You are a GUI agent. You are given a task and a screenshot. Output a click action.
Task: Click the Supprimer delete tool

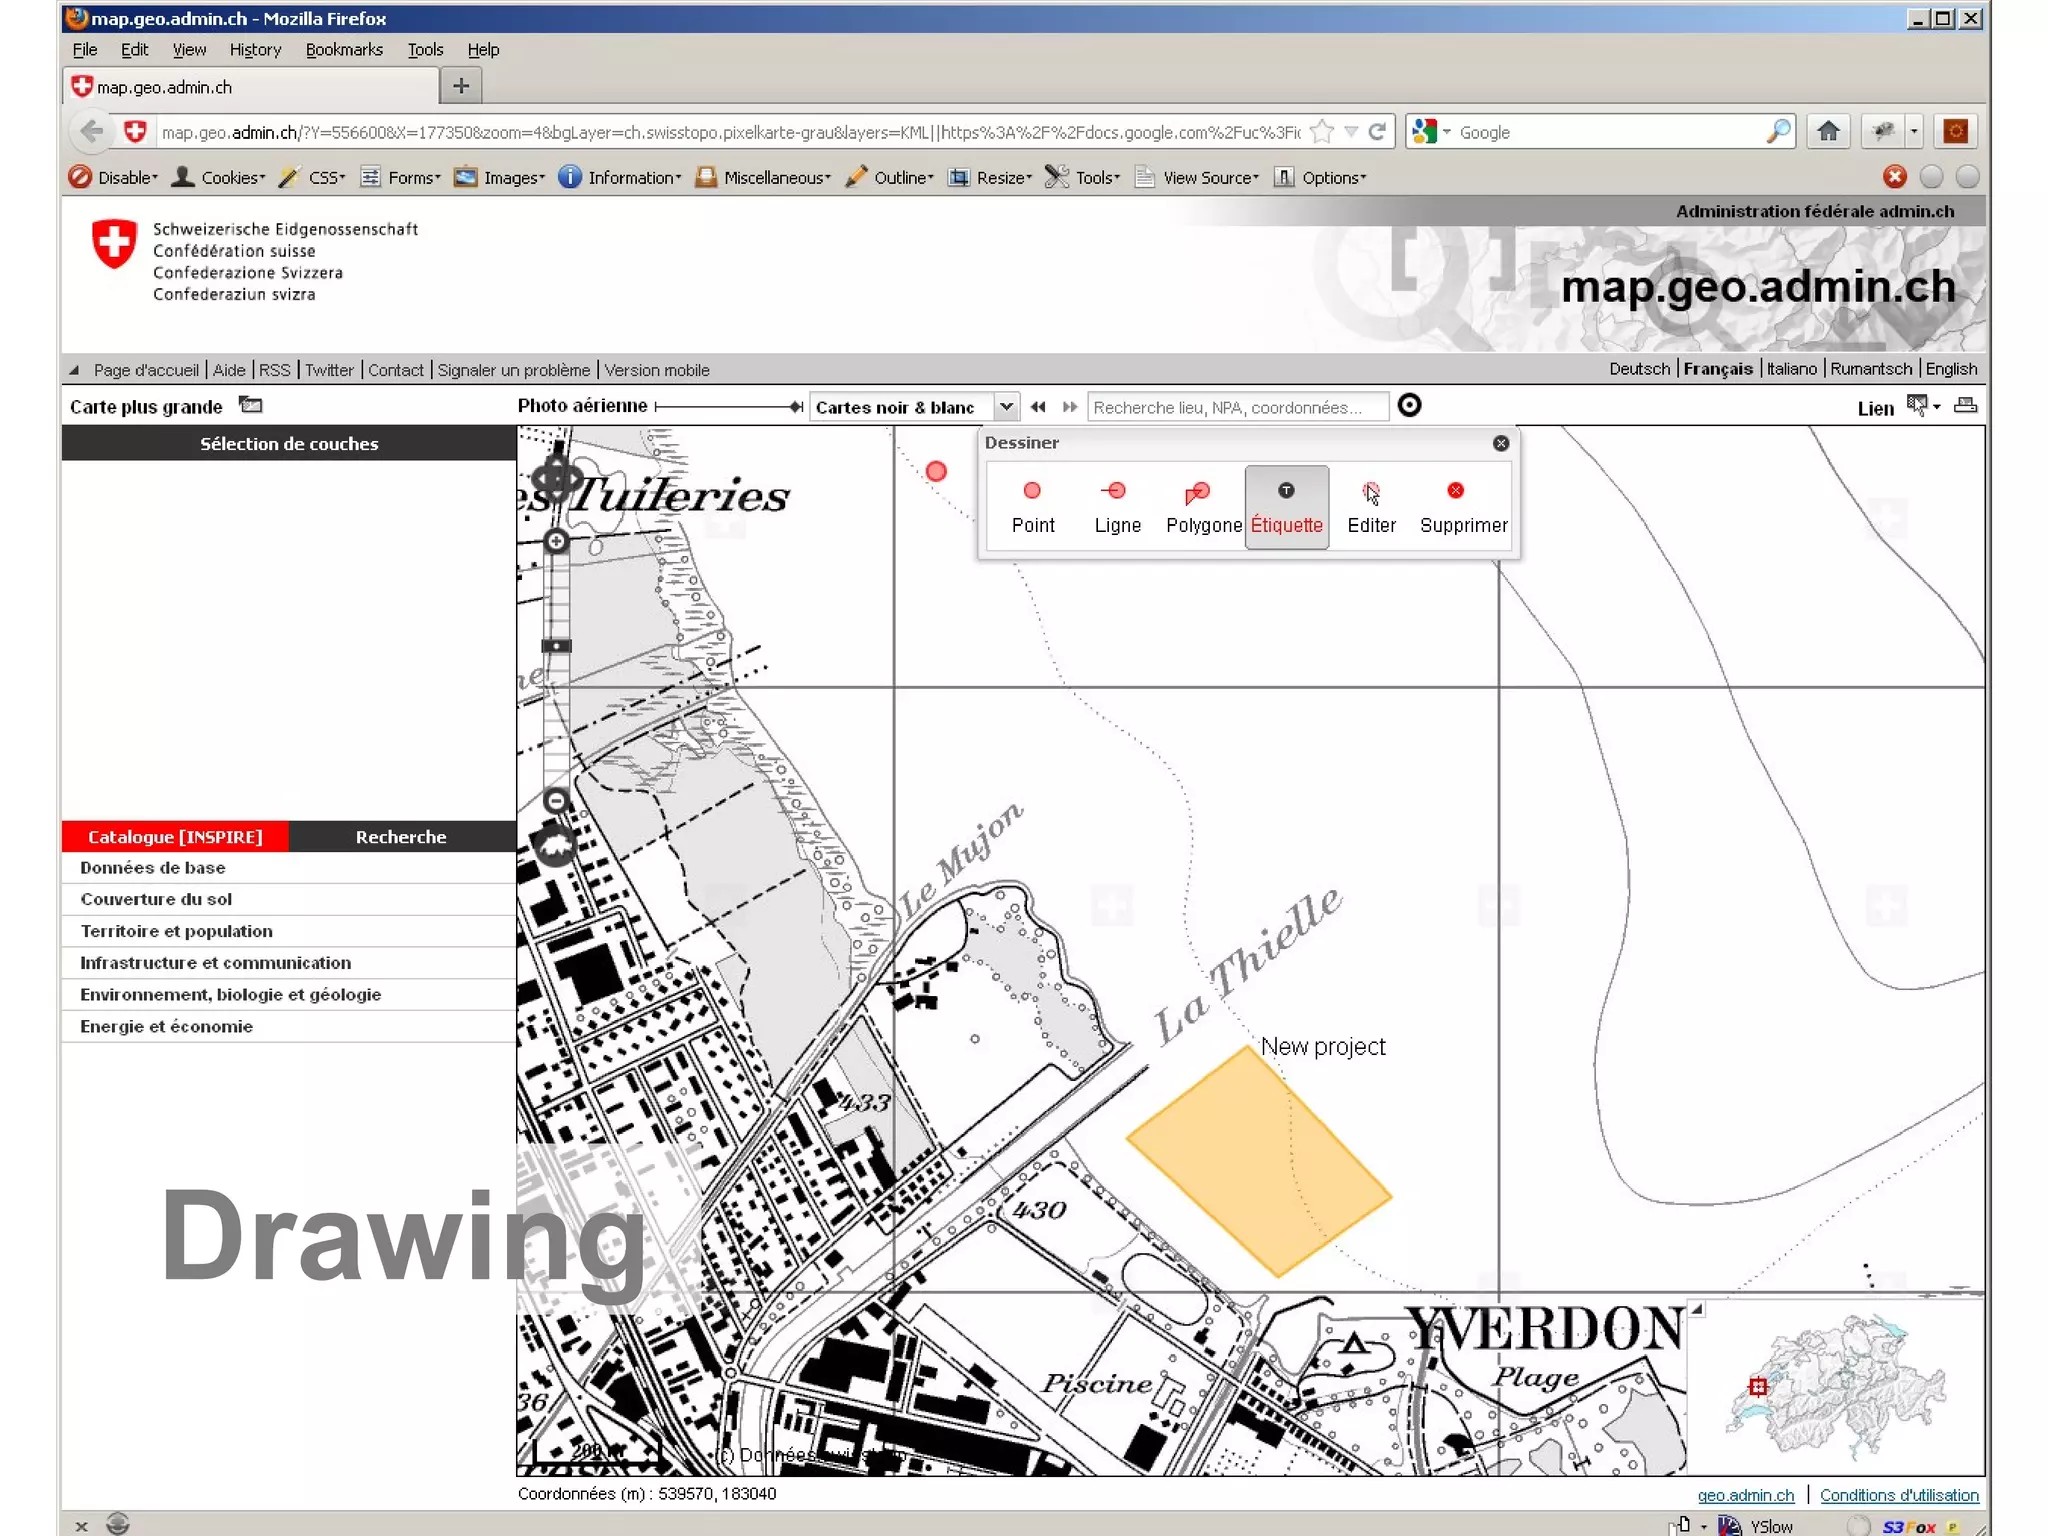click(x=1462, y=506)
